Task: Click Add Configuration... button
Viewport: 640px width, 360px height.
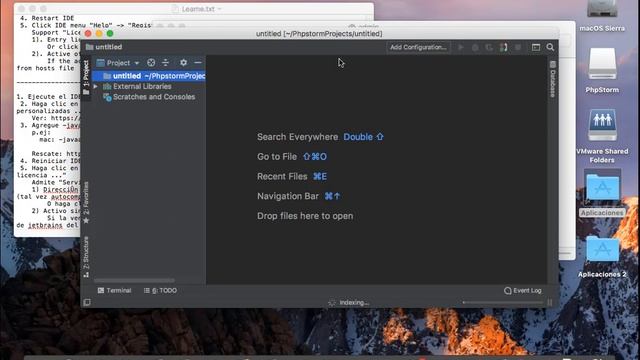Action: (x=418, y=47)
